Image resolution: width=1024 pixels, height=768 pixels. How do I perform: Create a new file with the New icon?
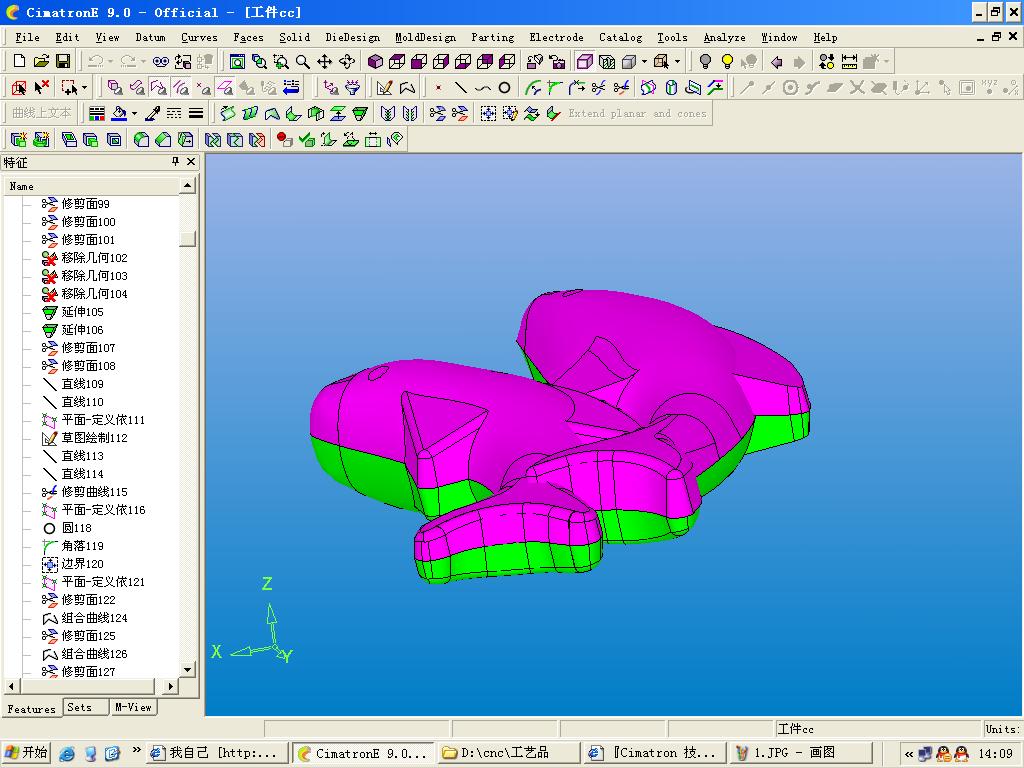point(19,61)
